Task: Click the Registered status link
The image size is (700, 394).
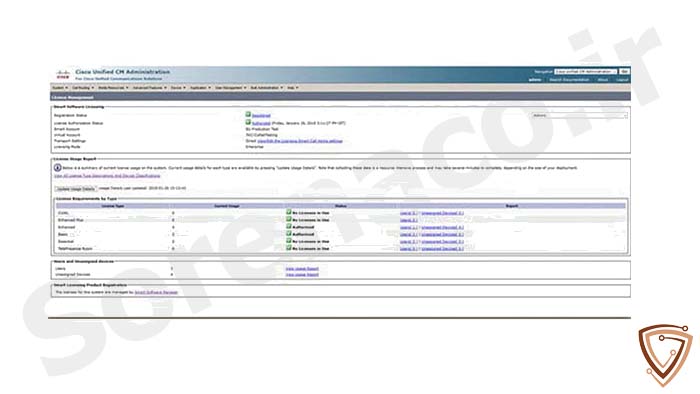Action: (x=261, y=116)
